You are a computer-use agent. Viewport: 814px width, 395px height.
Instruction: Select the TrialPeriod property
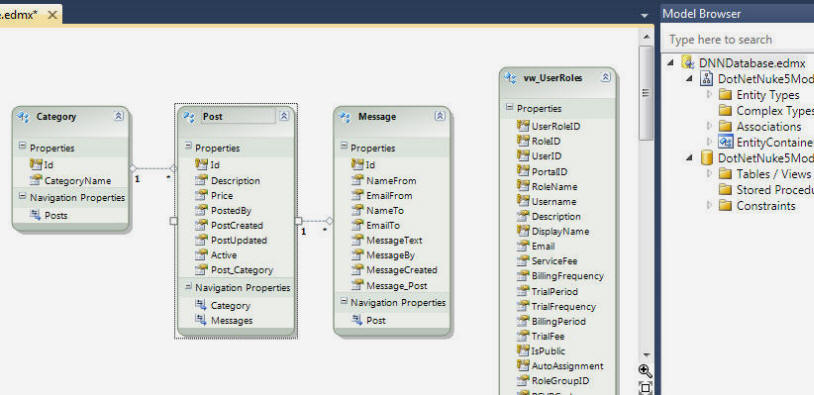point(554,291)
